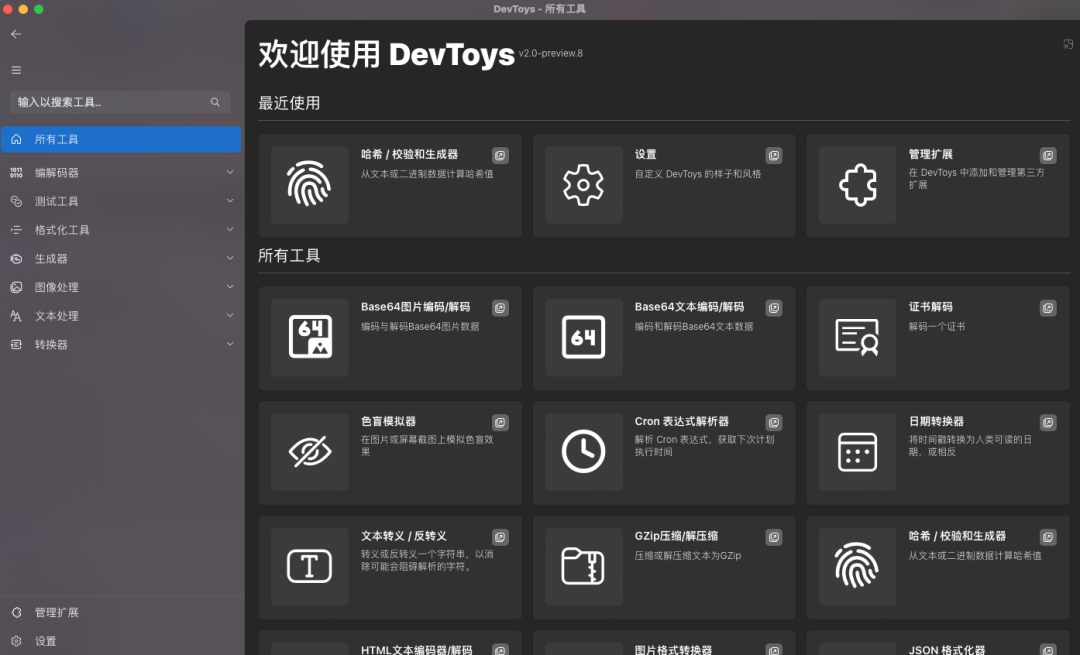Open the 格式化工具 category
Image resolution: width=1080 pixels, height=655 pixels.
point(121,229)
